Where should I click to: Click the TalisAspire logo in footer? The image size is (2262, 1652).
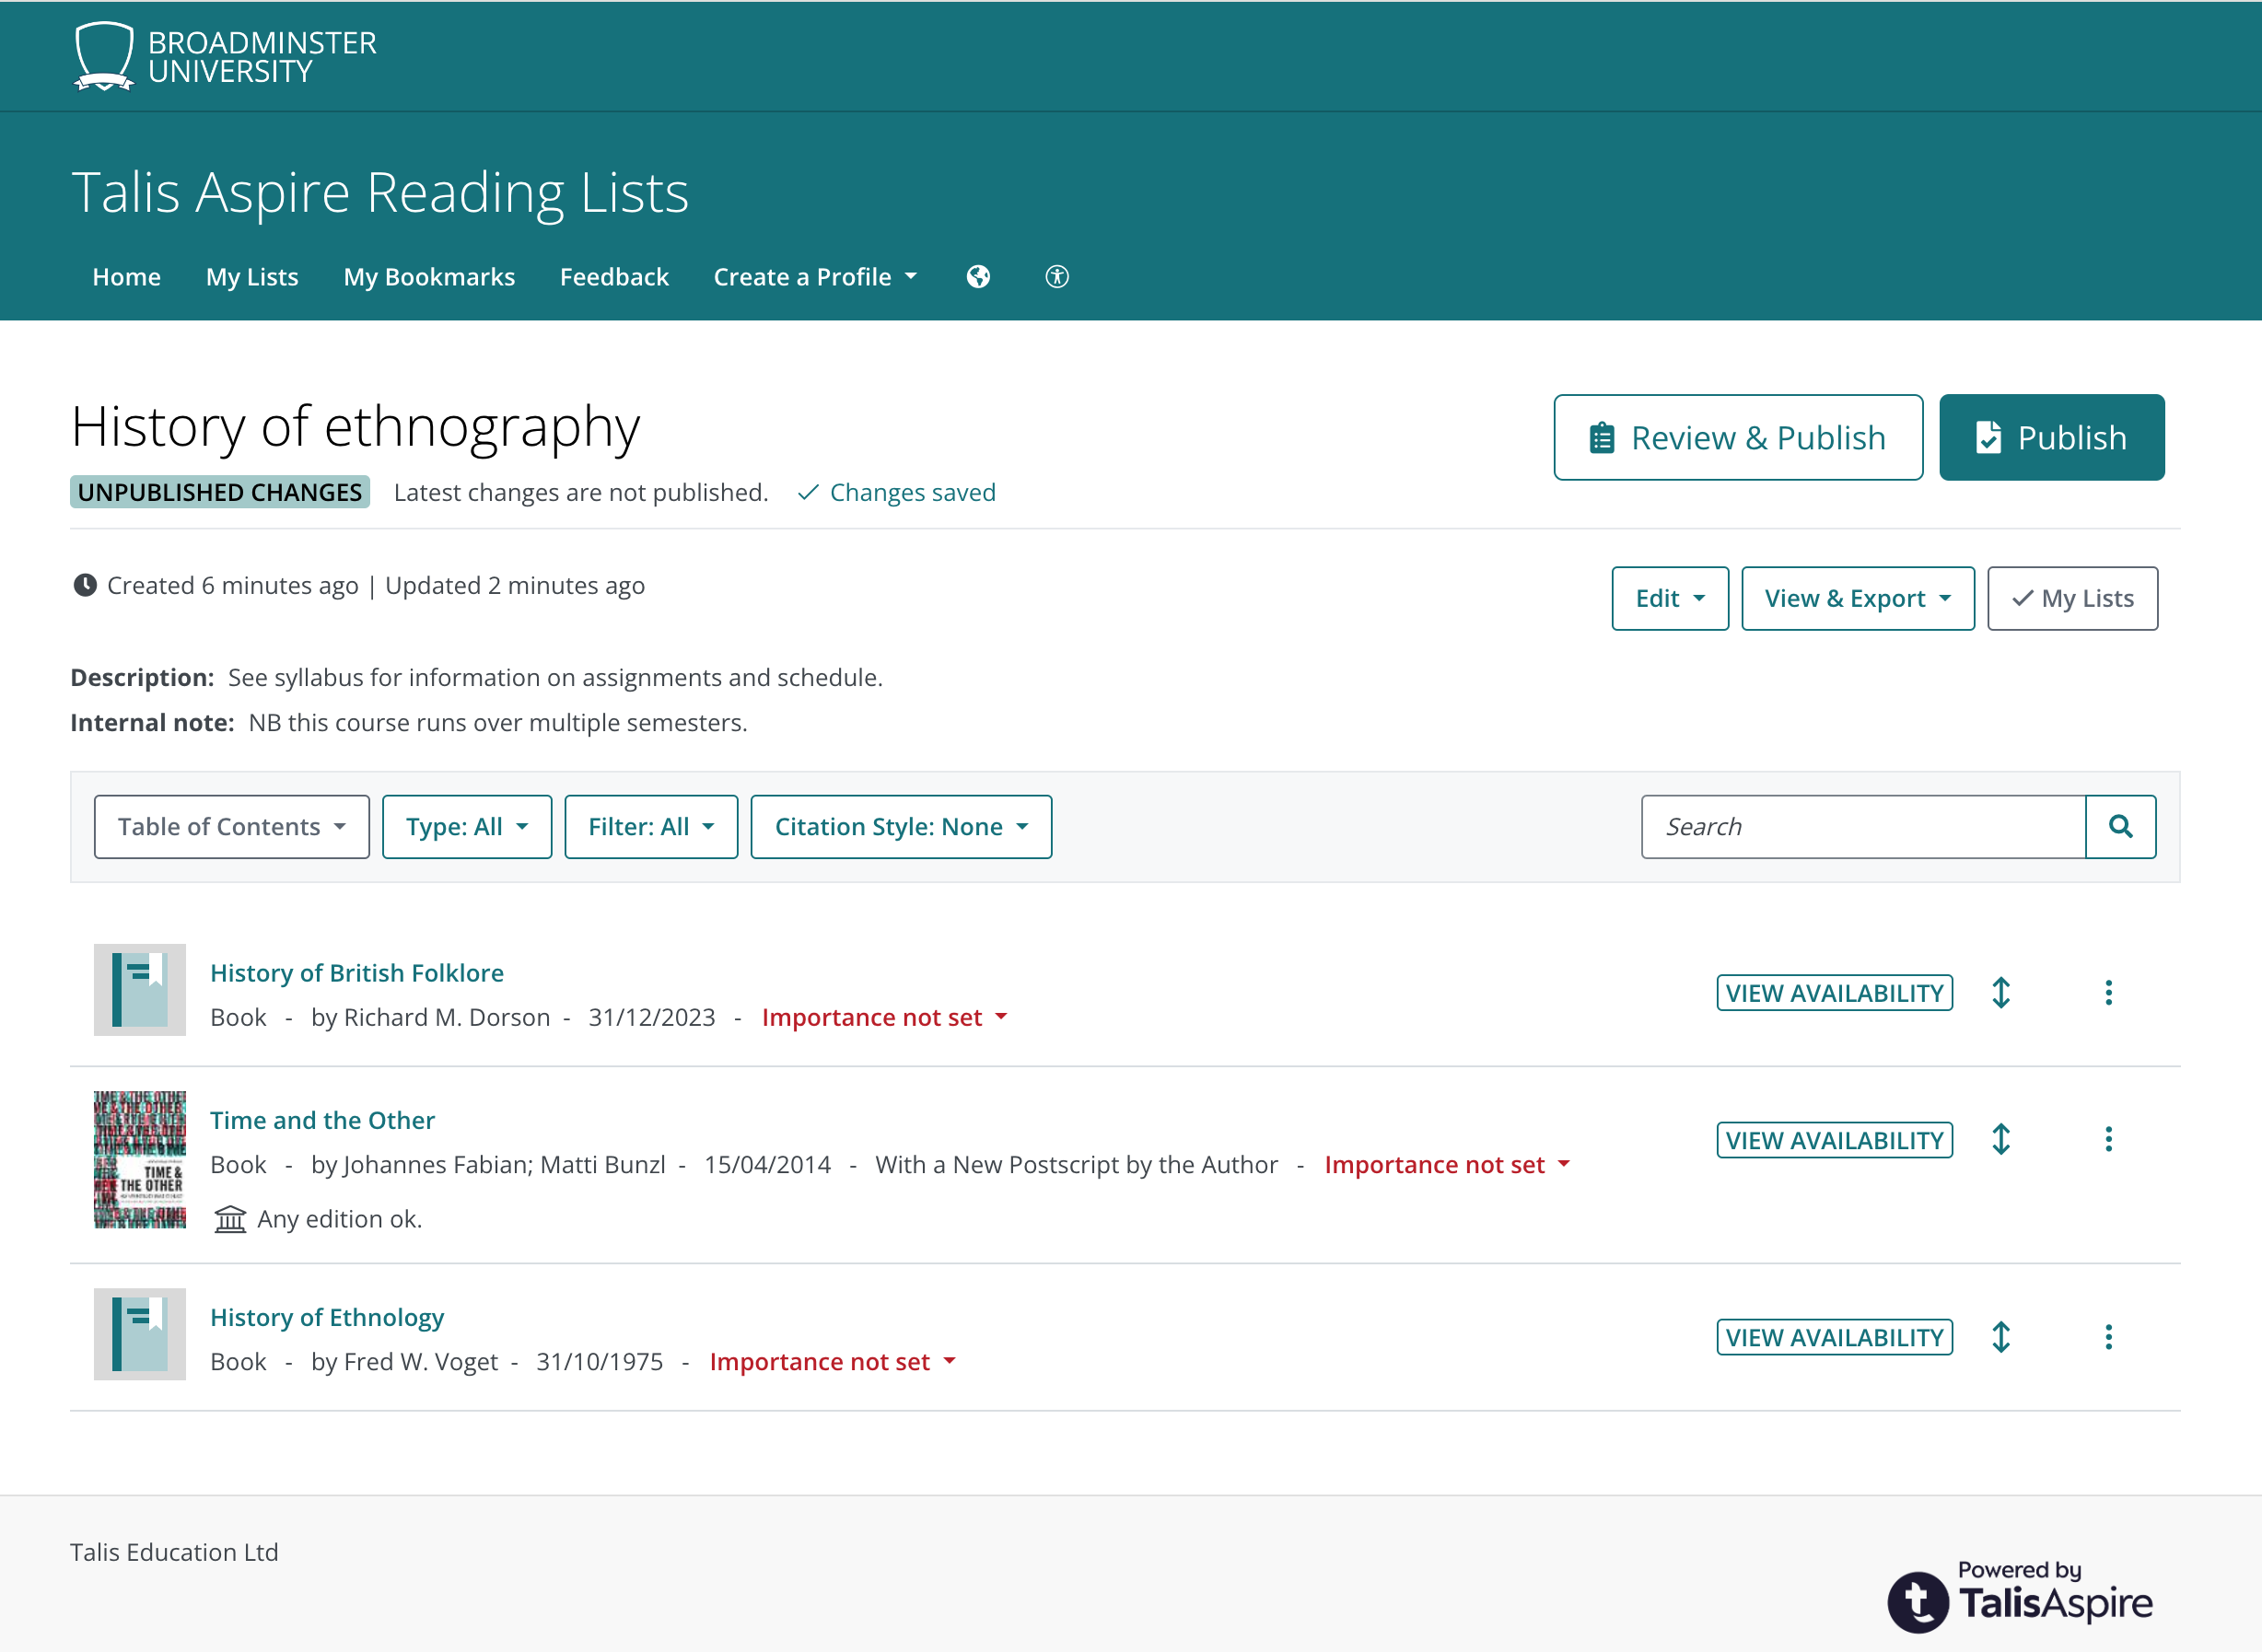pos(2020,1596)
